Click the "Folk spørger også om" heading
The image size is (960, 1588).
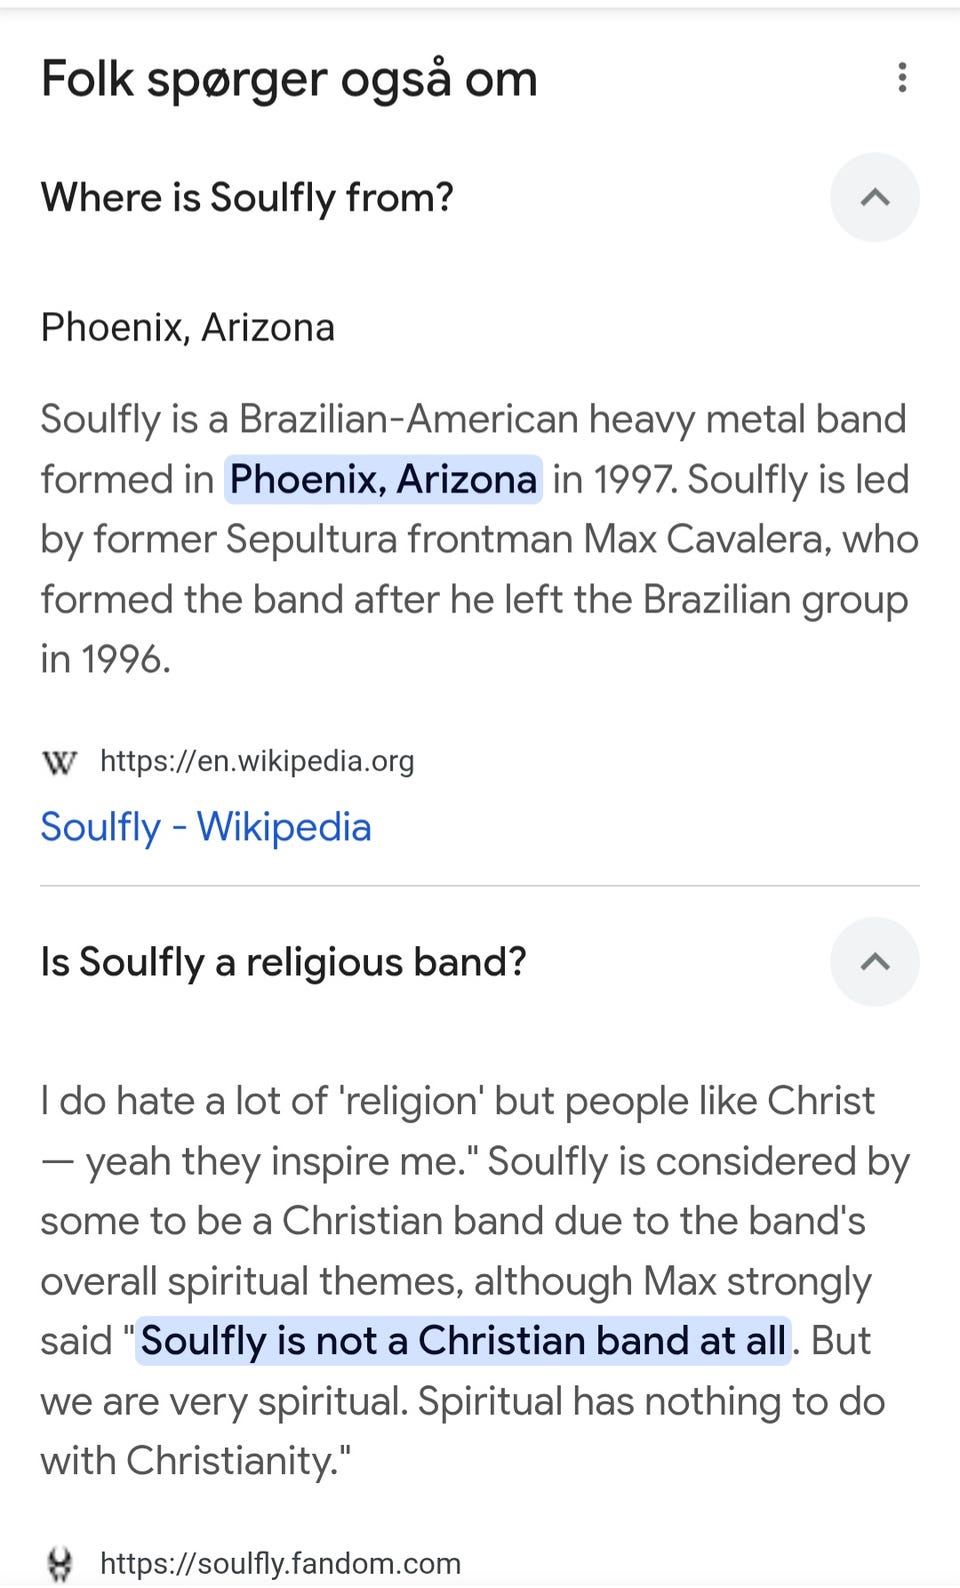[289, 79]
